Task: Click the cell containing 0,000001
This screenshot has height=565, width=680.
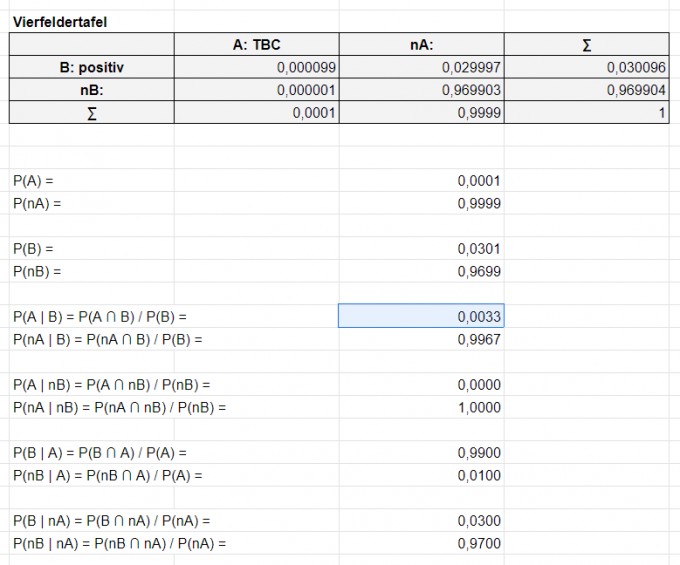Action: coord(256,90)
